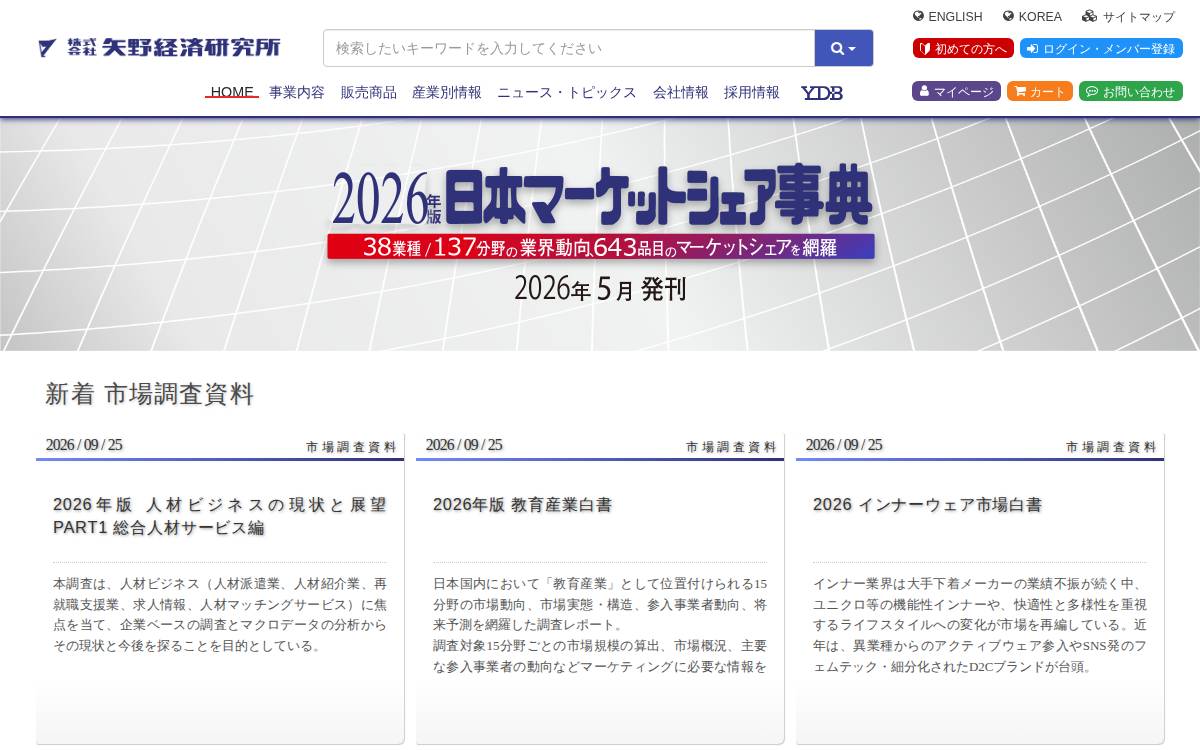This screenshot has height=750, width=1200.
Task: Click the globe icon beside ENGLISH
Action: [918, 16]
